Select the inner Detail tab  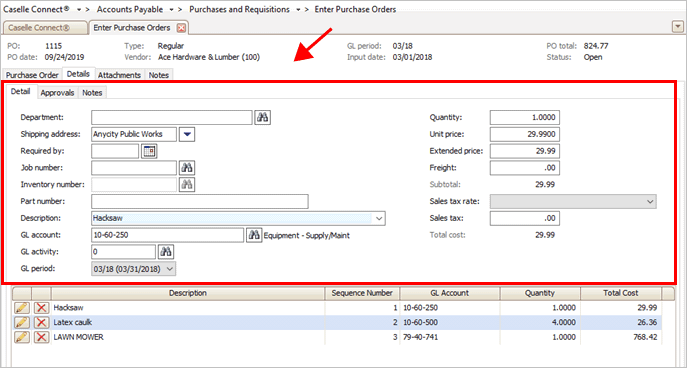(21, 92)
